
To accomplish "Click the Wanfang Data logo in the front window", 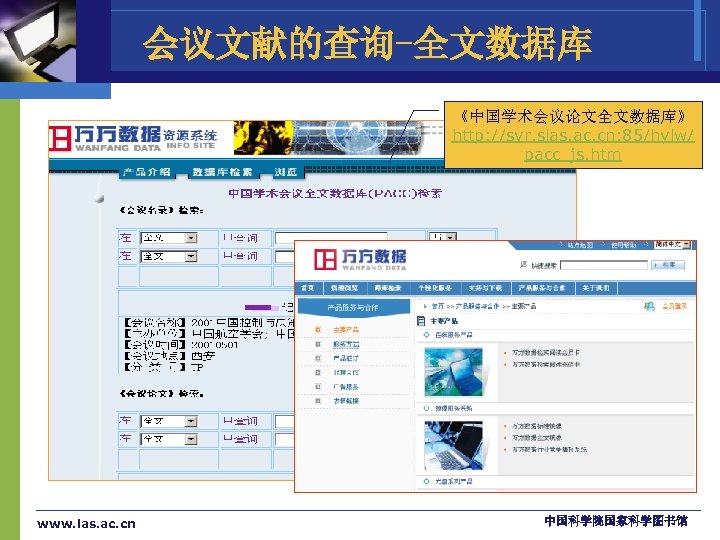I will pos(360,259).
